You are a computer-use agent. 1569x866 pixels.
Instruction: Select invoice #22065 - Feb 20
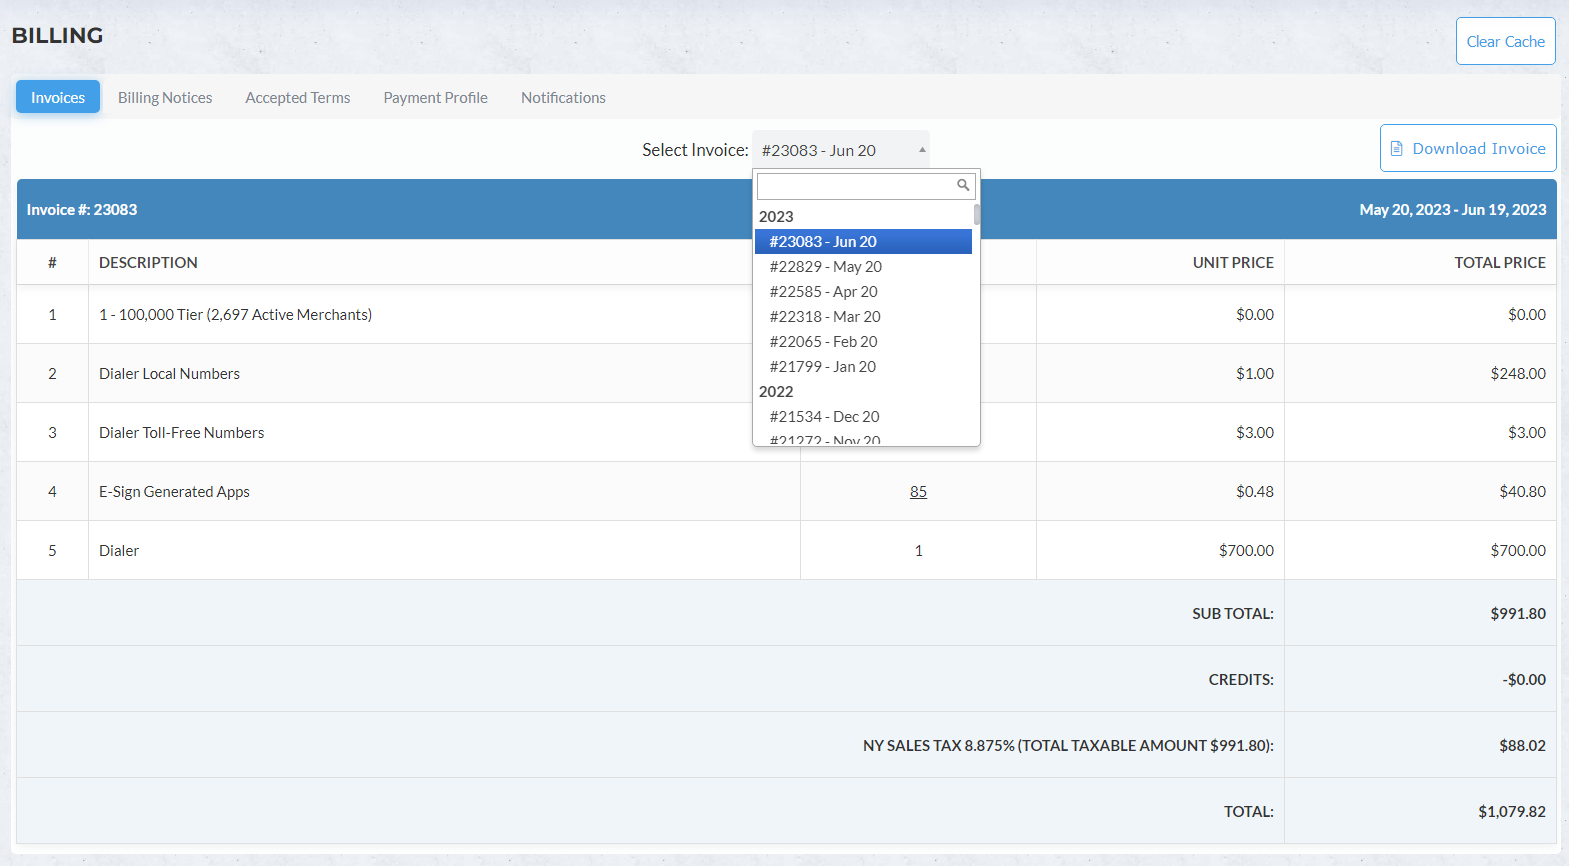coord(823,342)
